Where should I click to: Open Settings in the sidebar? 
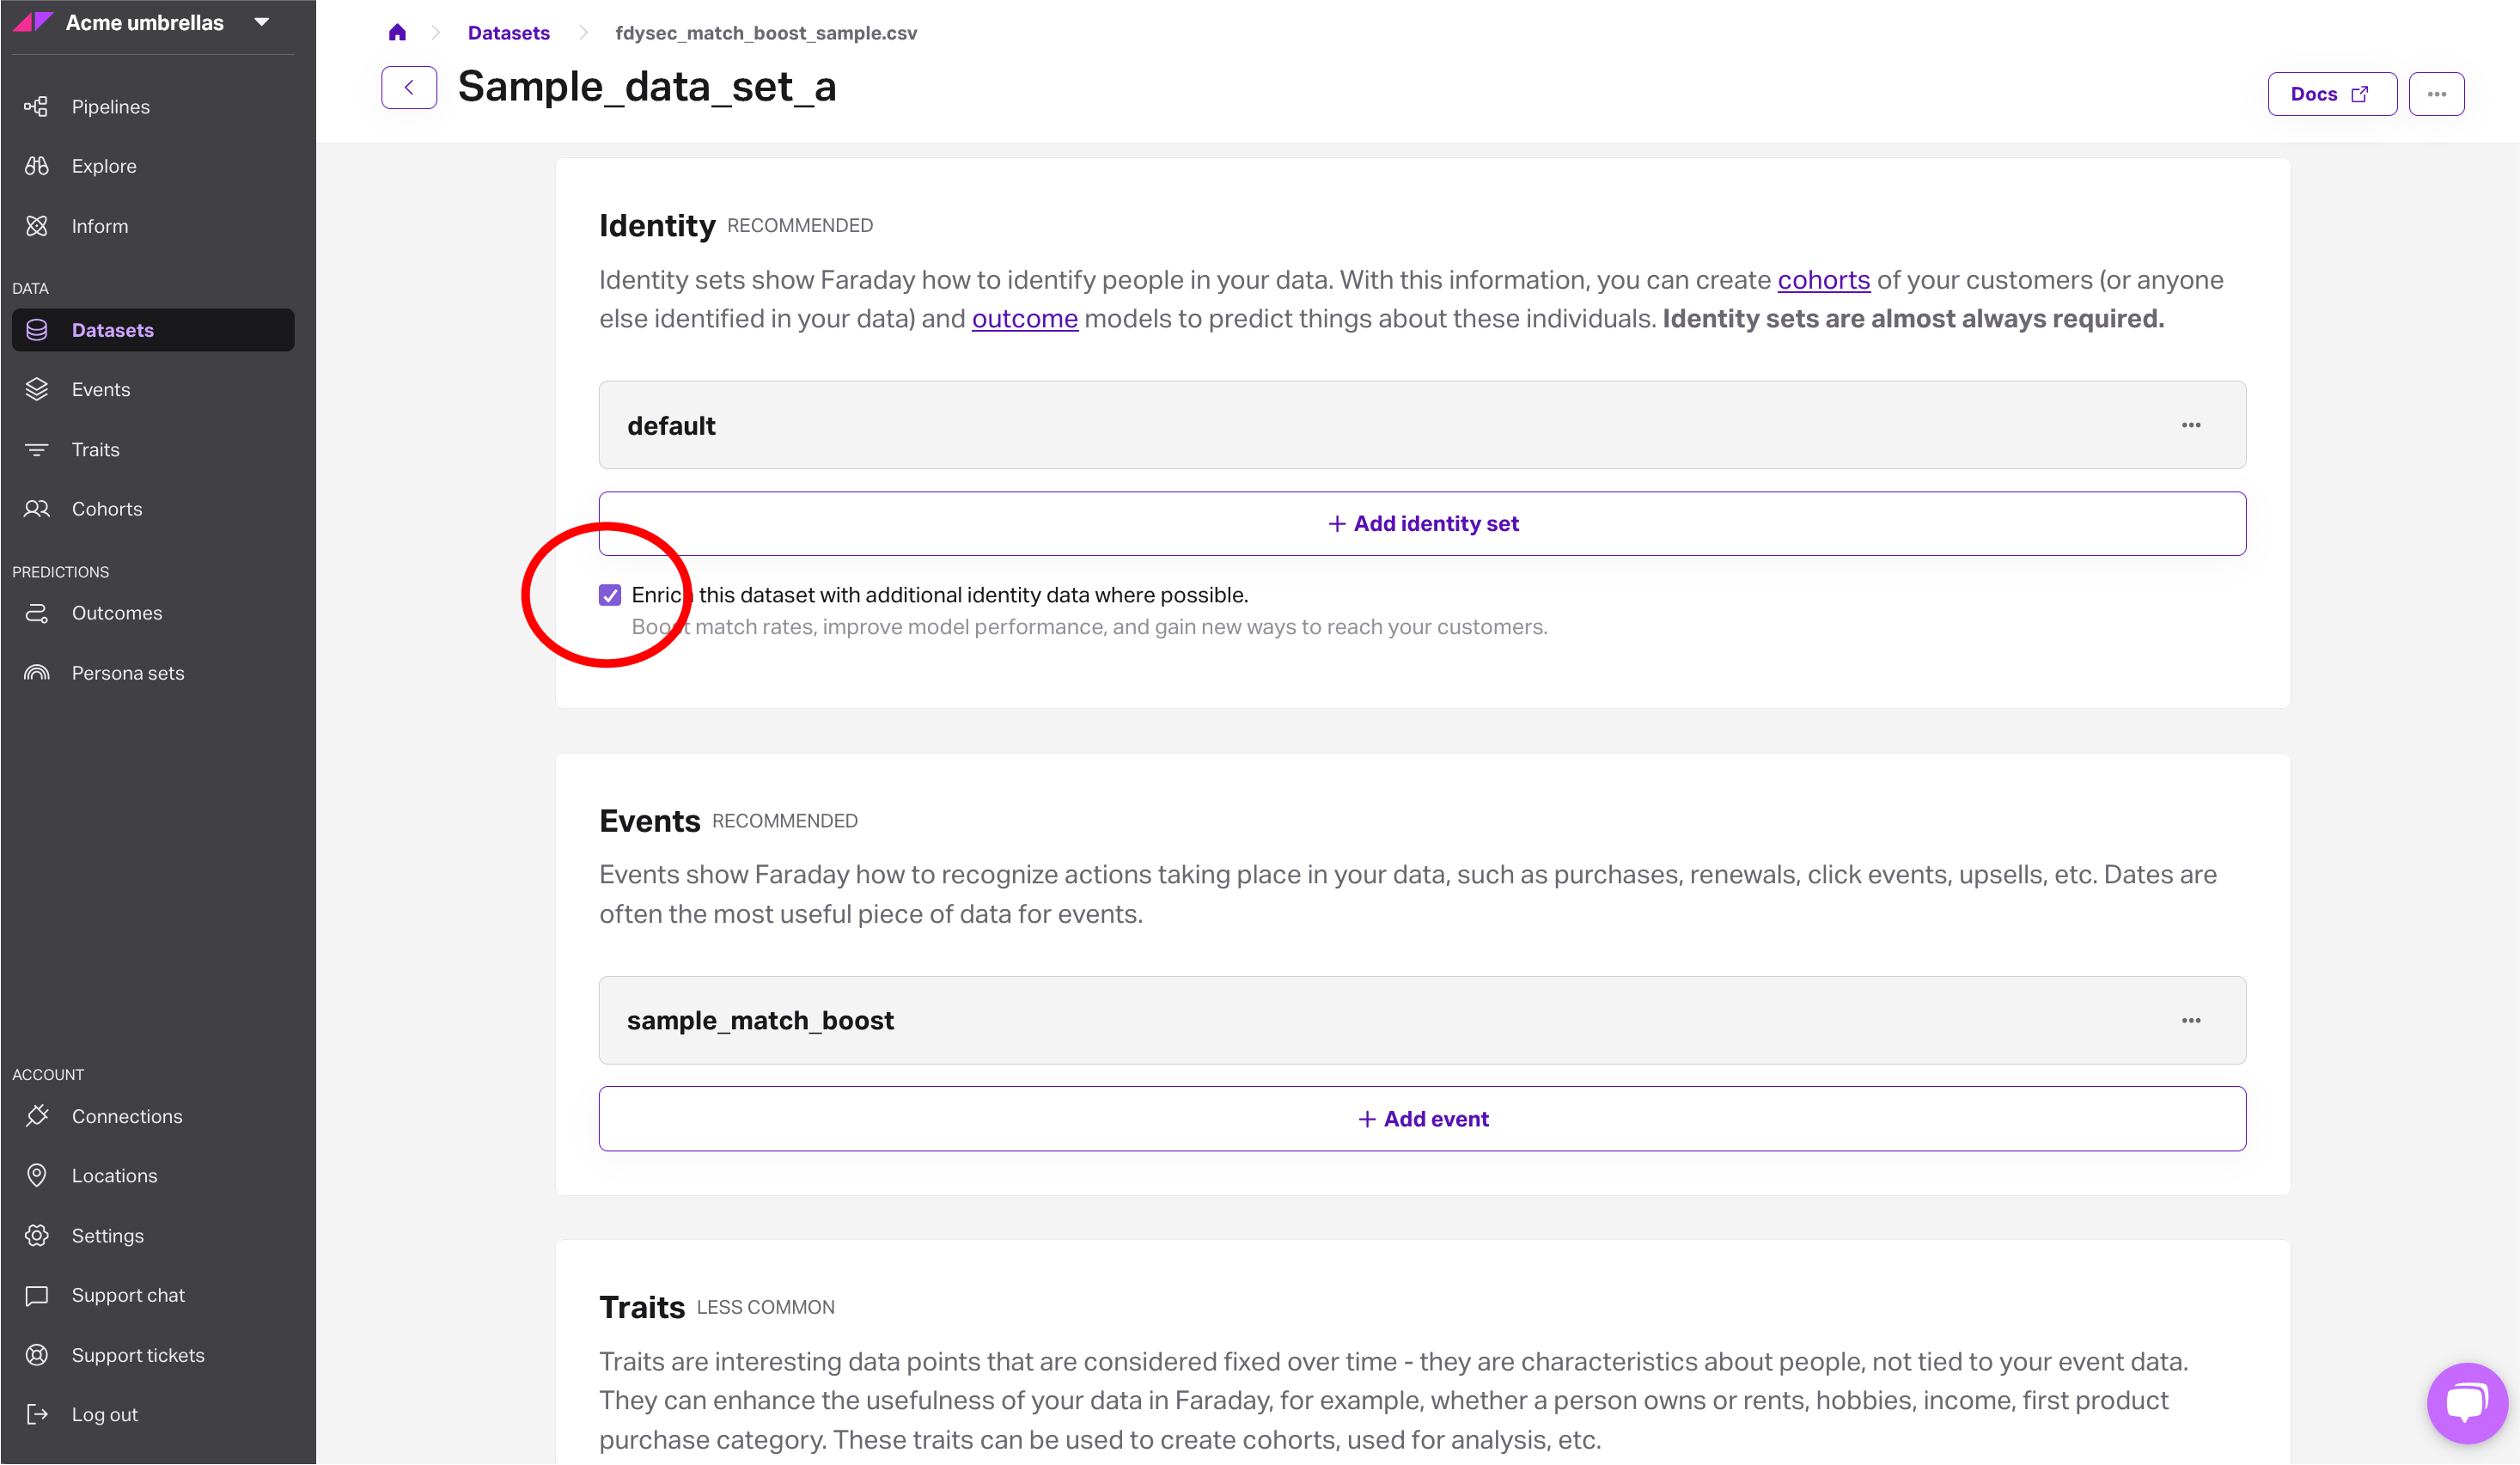(x=108, y=1236)
